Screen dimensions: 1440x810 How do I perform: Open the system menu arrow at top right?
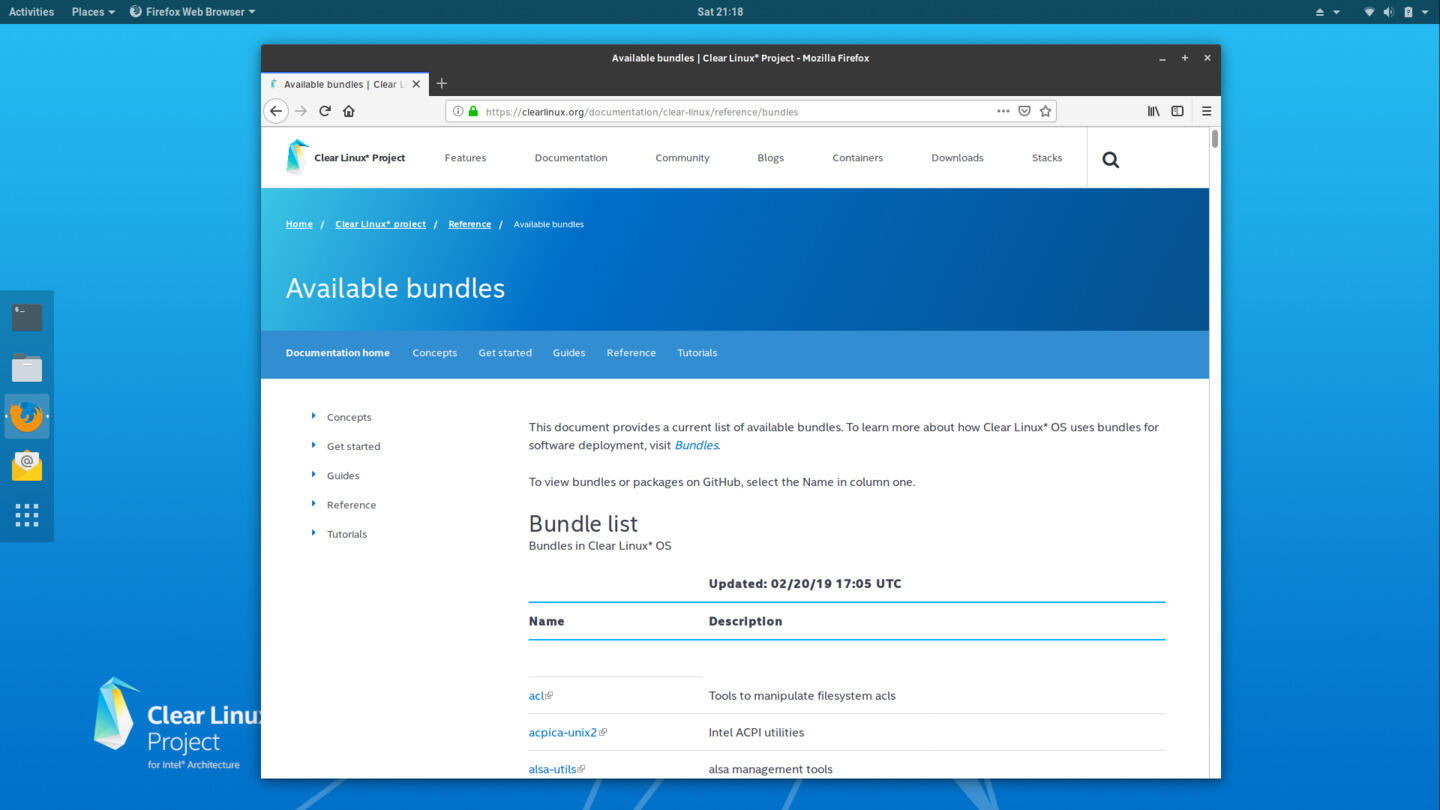(x=1425, y=12)
